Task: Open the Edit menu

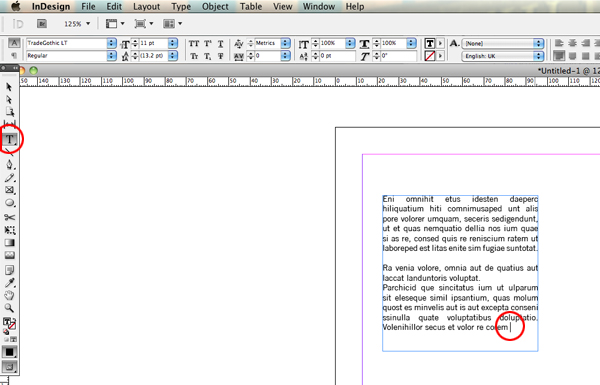Action: tap(114, 7)
